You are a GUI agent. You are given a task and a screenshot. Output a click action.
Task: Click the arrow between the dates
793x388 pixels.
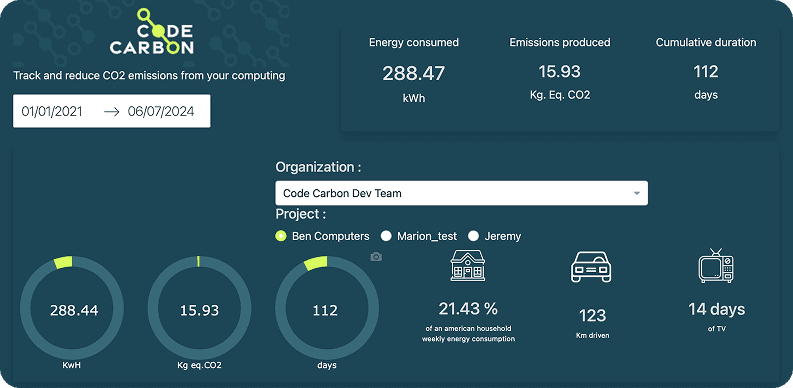point(111,112)
